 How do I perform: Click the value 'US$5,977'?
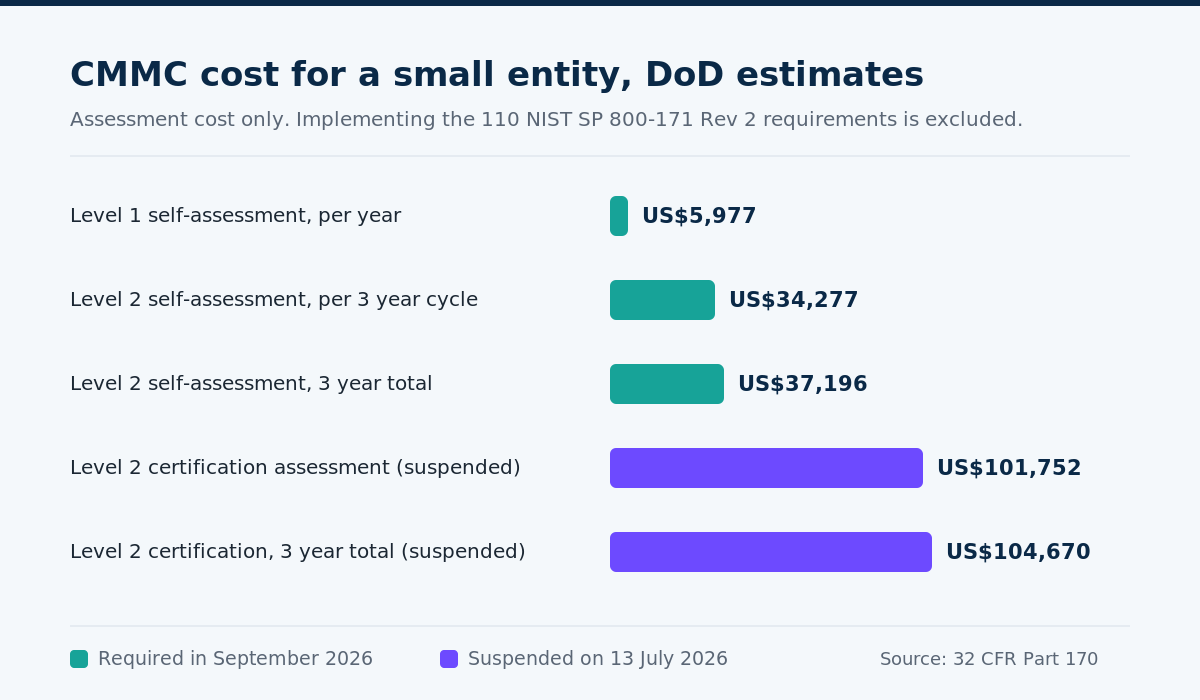699,216
